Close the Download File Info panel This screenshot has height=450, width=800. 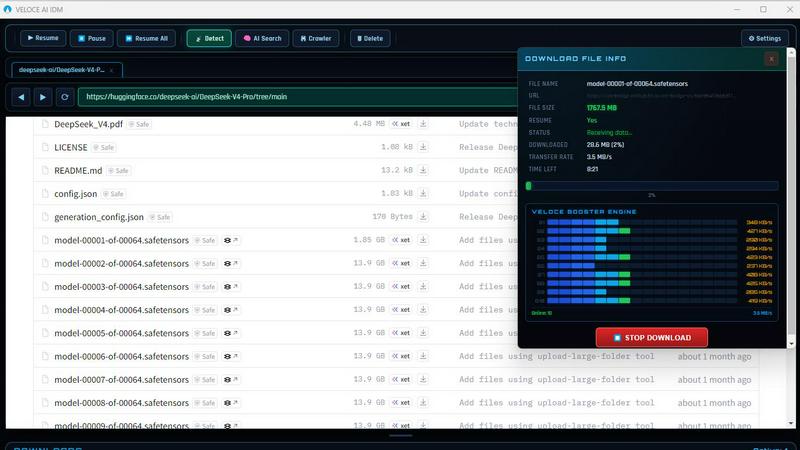click(771, 59)
